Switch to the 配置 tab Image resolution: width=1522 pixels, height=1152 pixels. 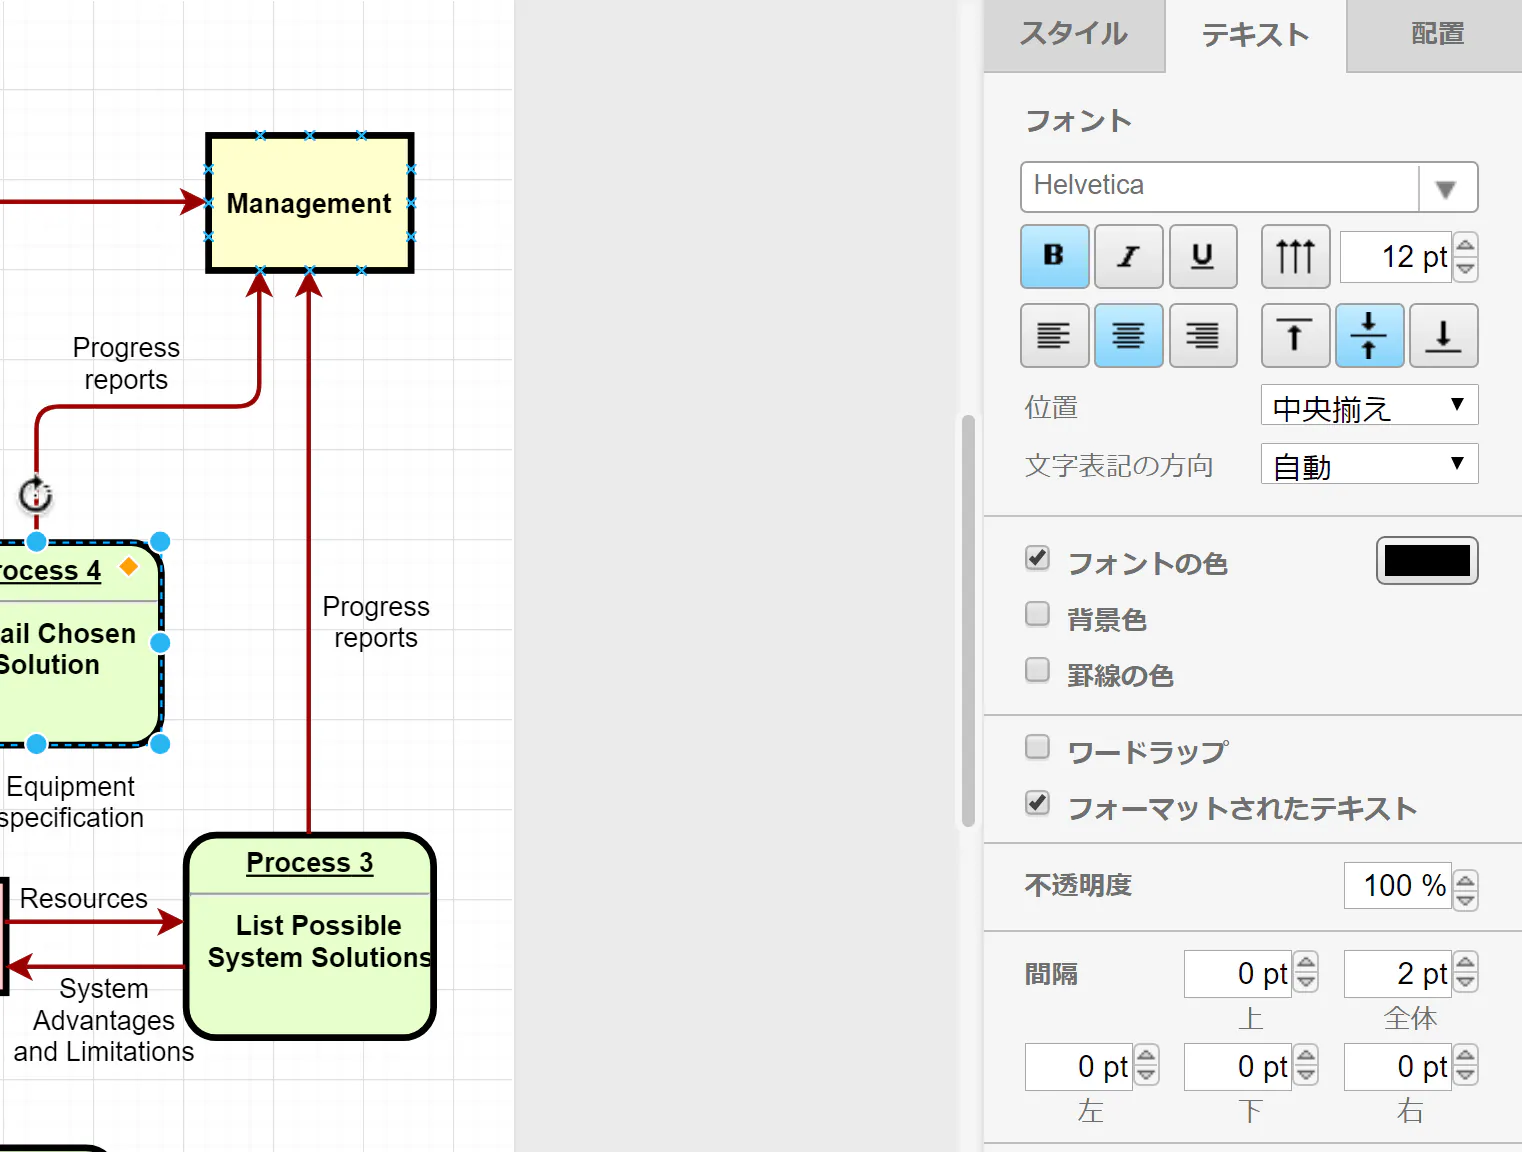pos(1436,35)
